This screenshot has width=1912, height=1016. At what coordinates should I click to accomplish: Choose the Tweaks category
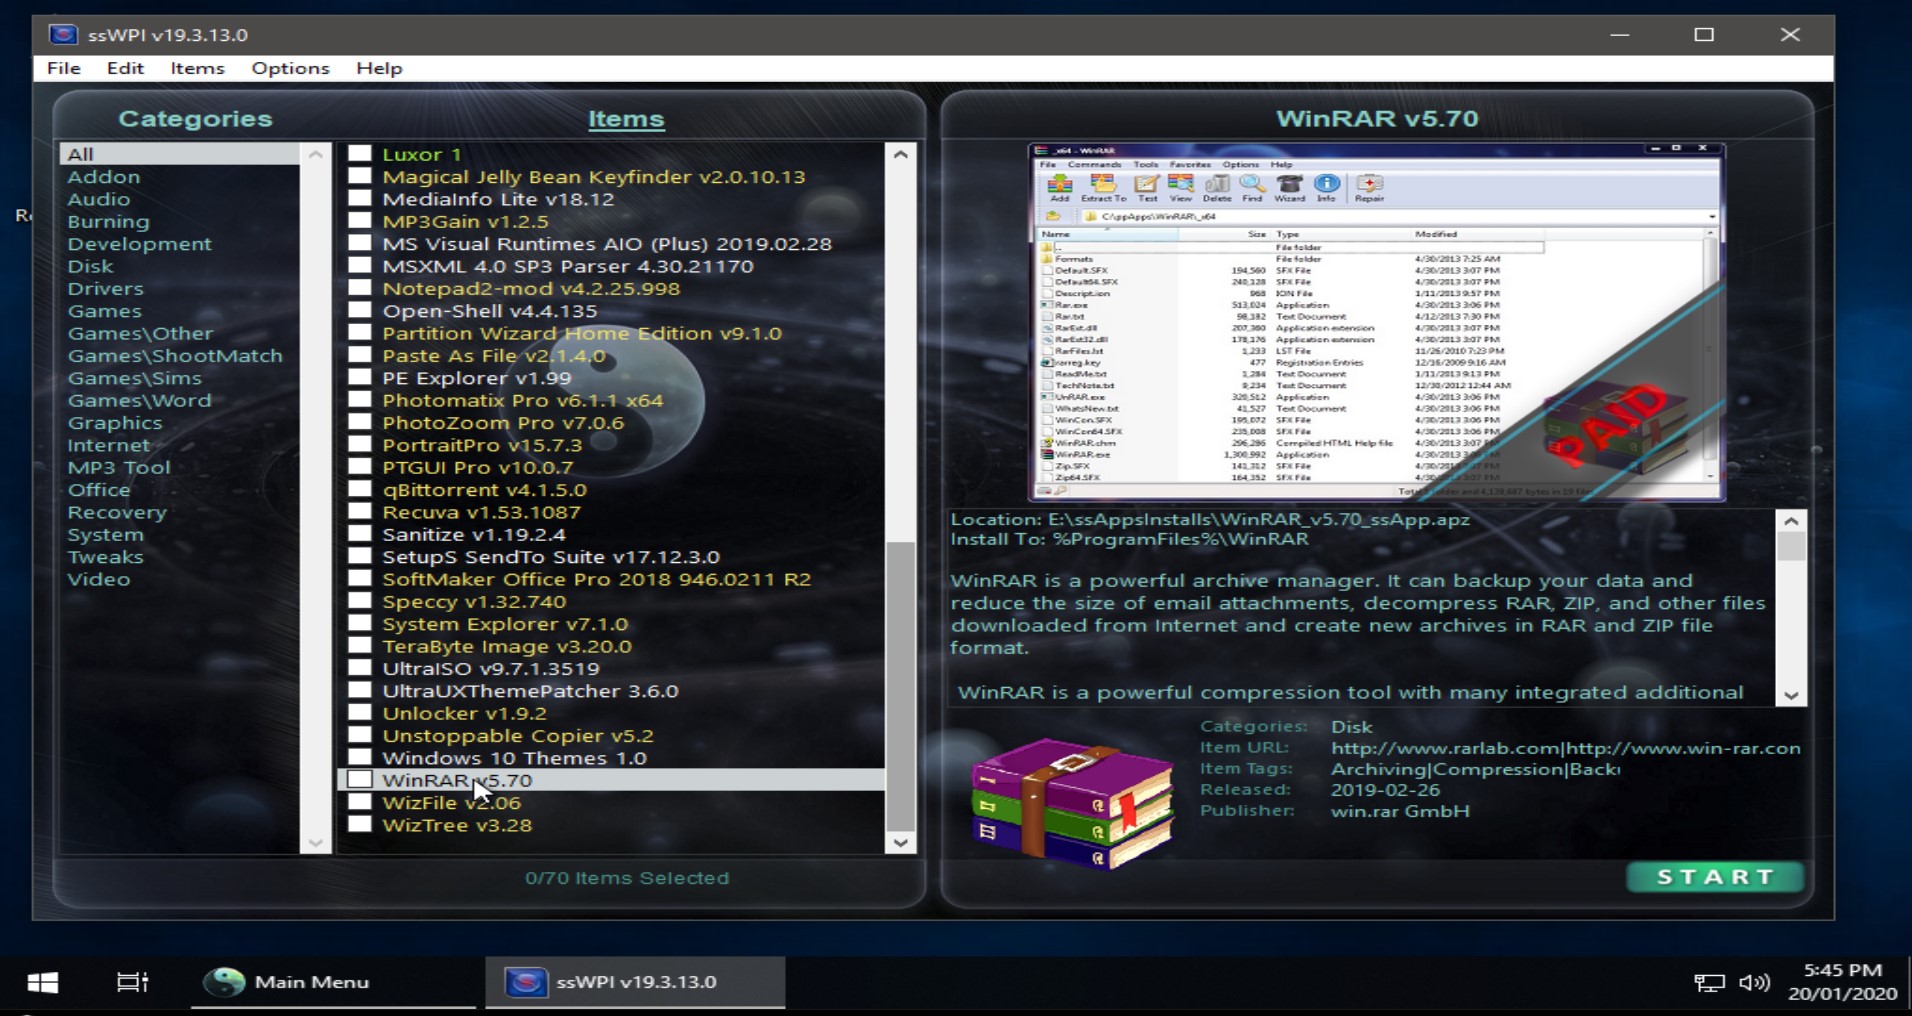click(x=105, y=557)
